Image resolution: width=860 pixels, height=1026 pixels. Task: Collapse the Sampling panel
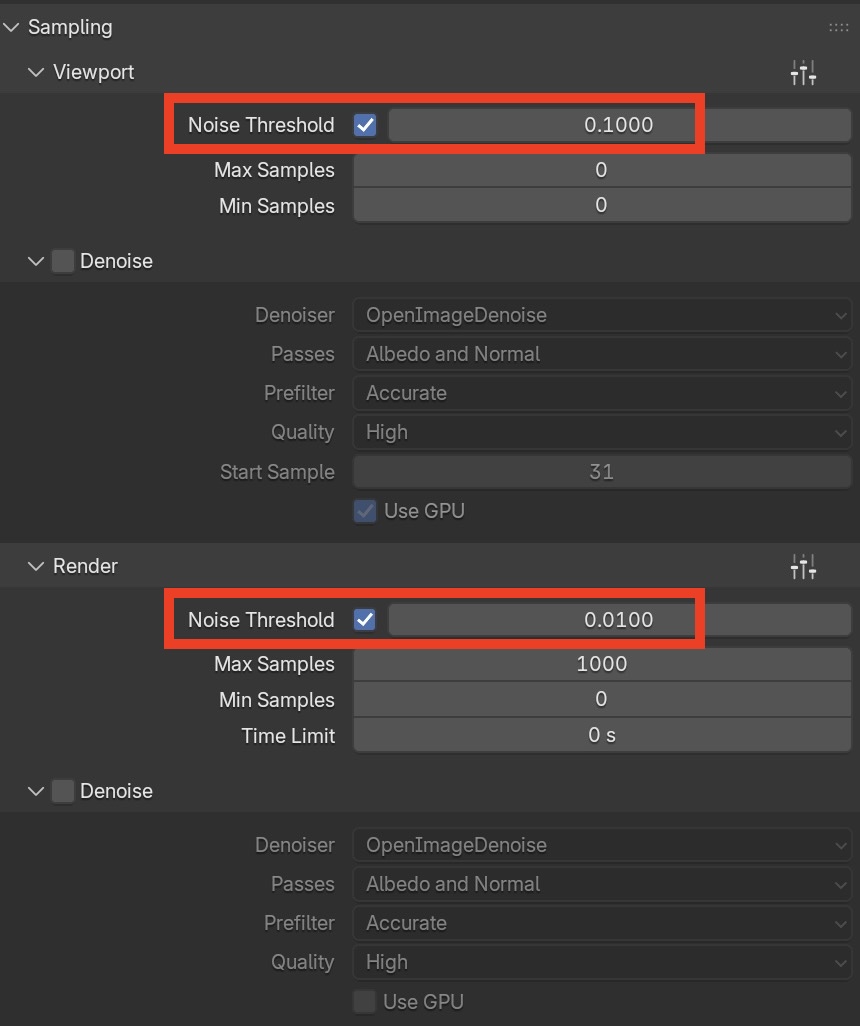[11, 27]
